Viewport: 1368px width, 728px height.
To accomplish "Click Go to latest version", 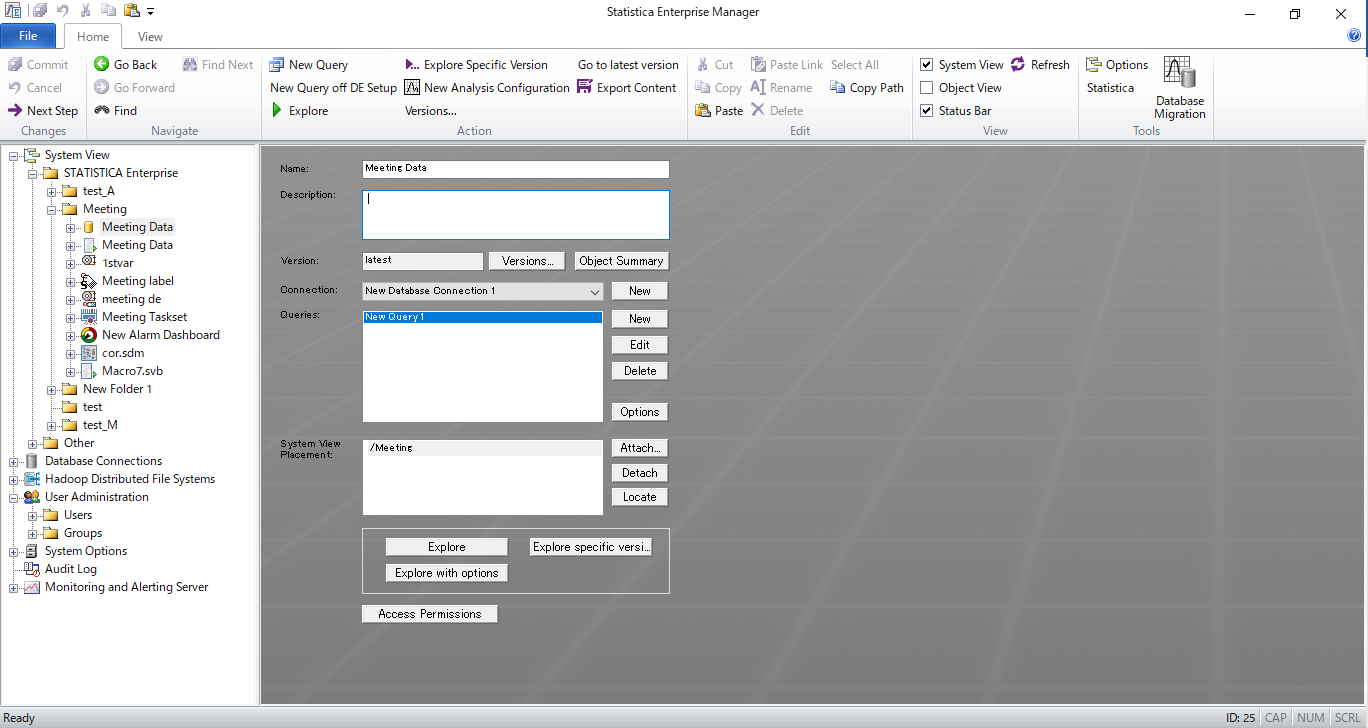I will [x=628, y=64].
